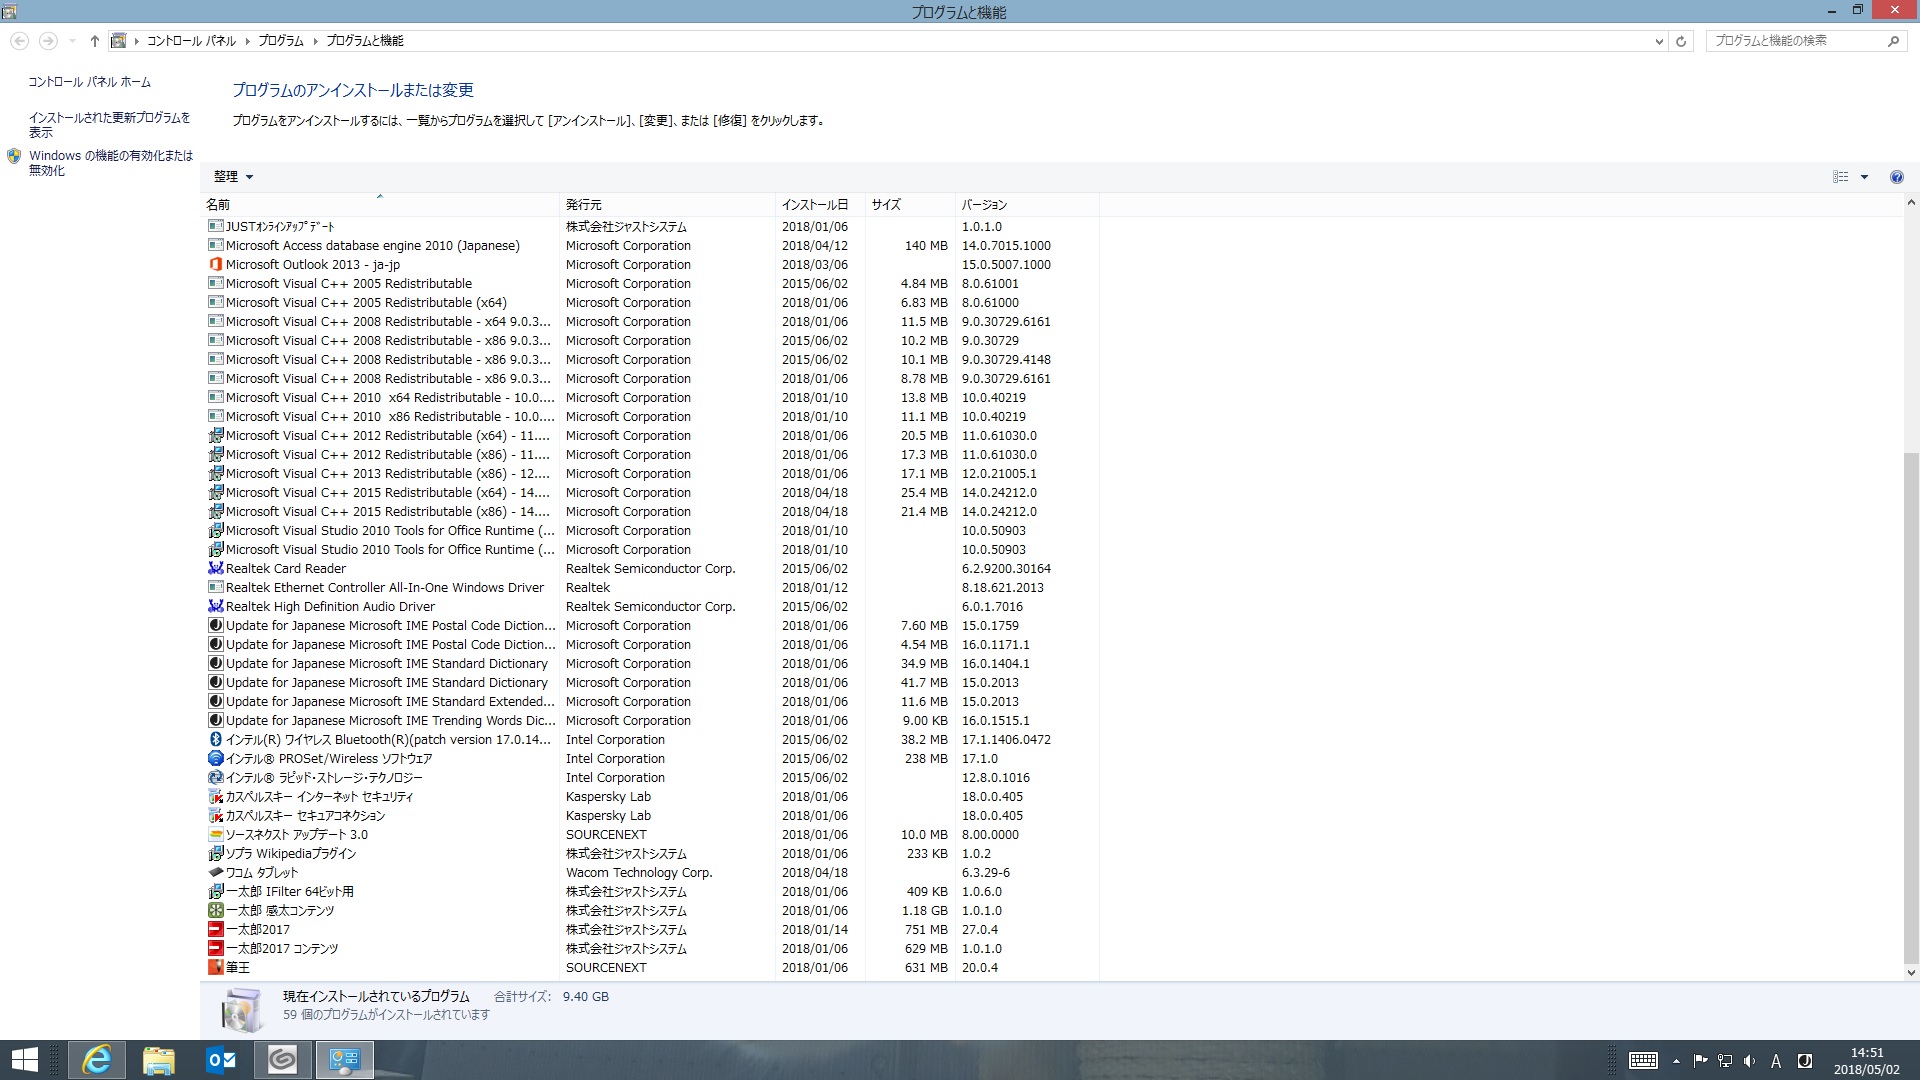Click the vertical scrollbar up arrow
The height and width of the screenshot is (1080, 1920).
(x=1910, y=203)
